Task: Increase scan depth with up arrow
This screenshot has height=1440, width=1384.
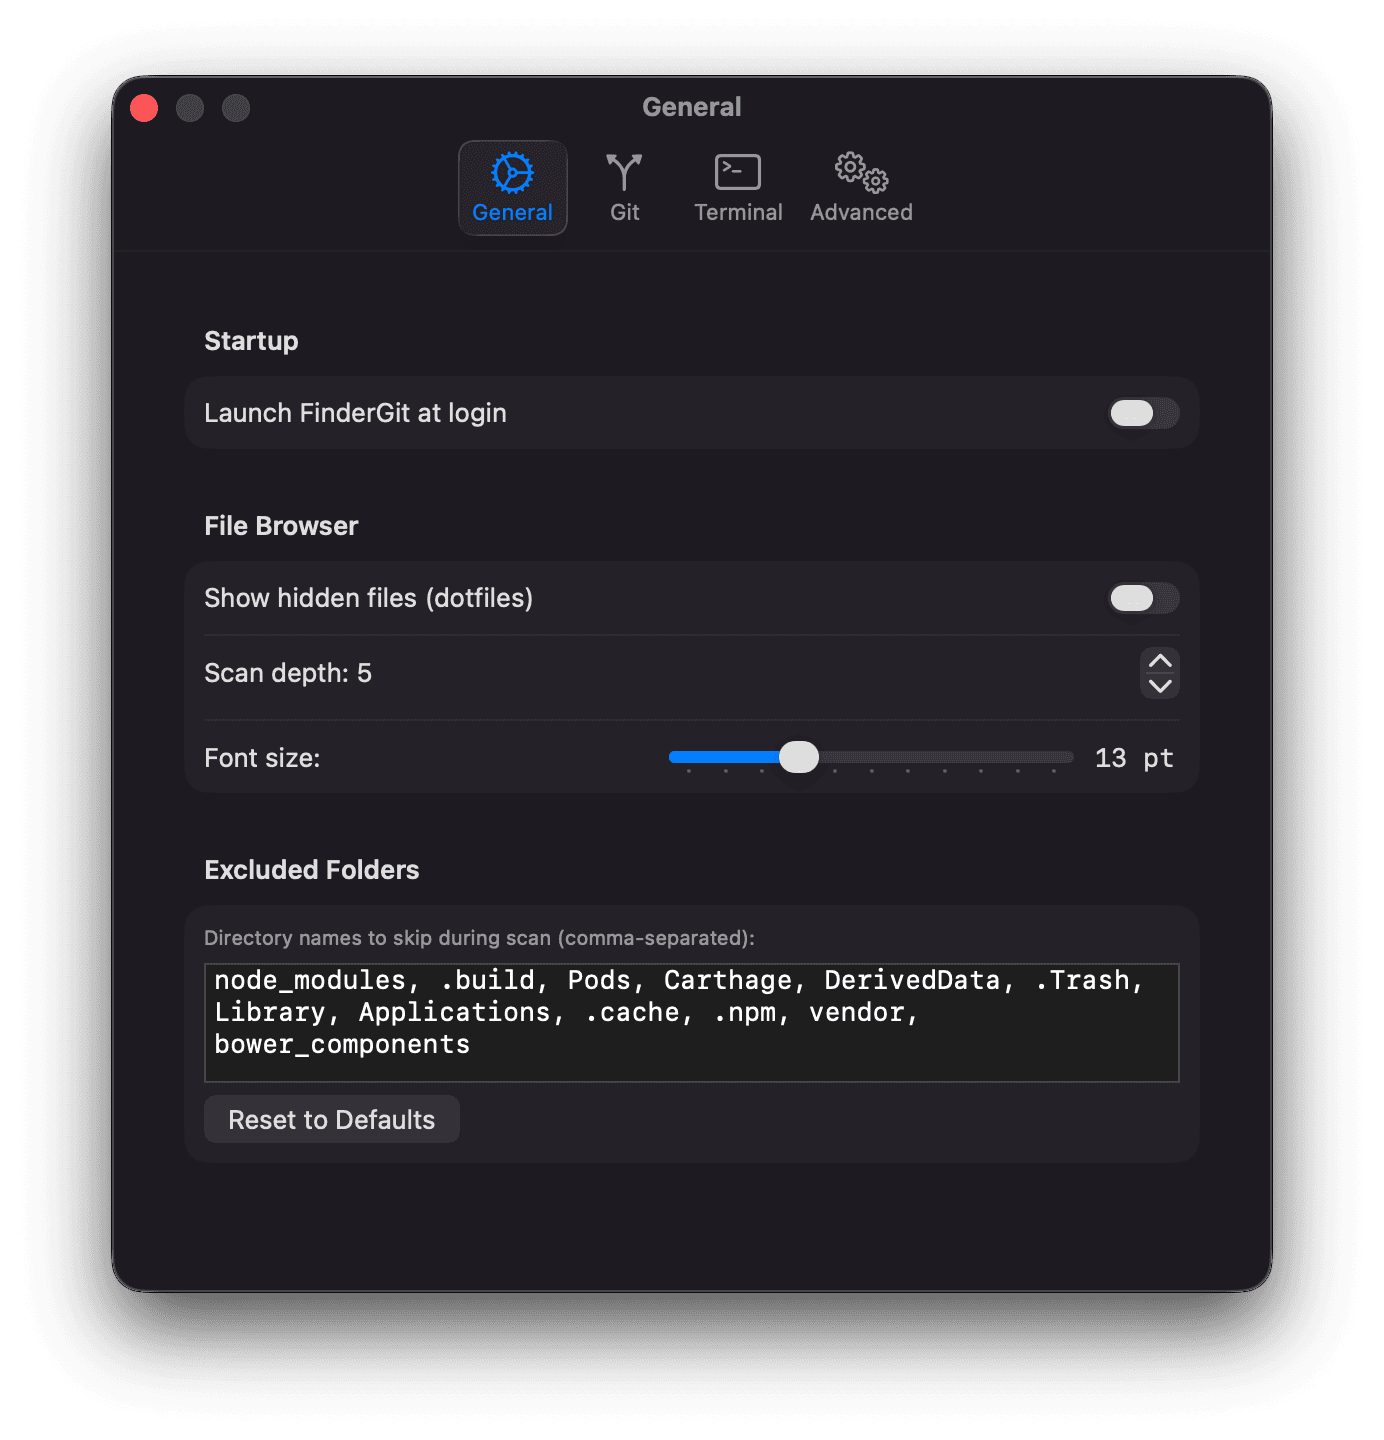Action: click(1159, 662)
